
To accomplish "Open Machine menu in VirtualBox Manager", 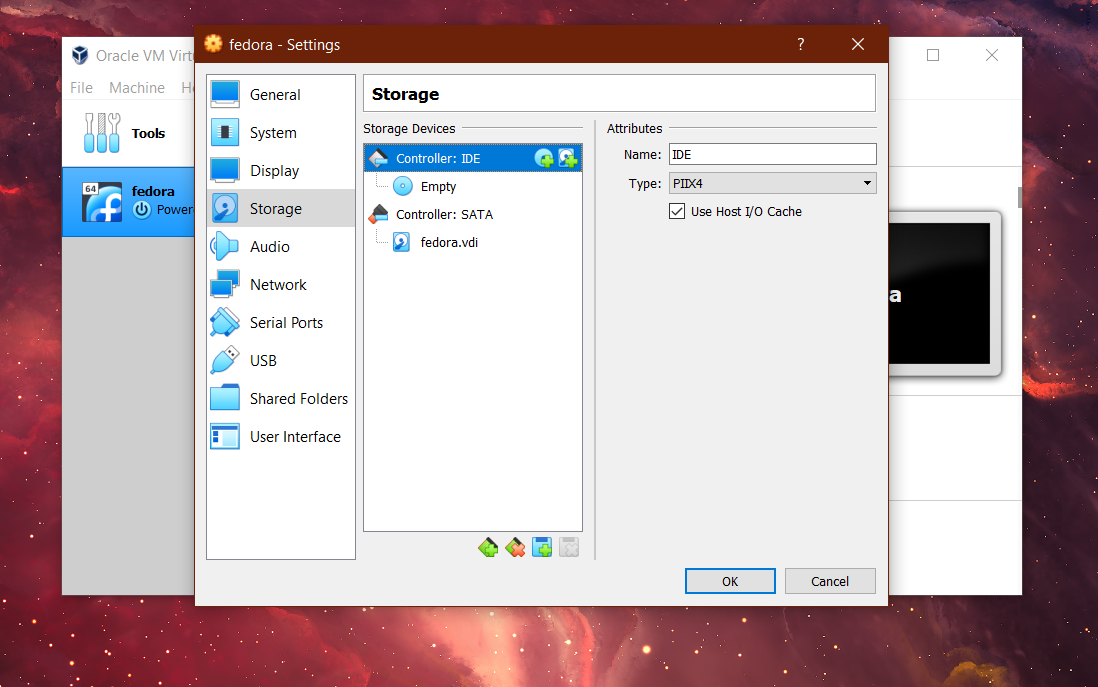I will [137, 88].
